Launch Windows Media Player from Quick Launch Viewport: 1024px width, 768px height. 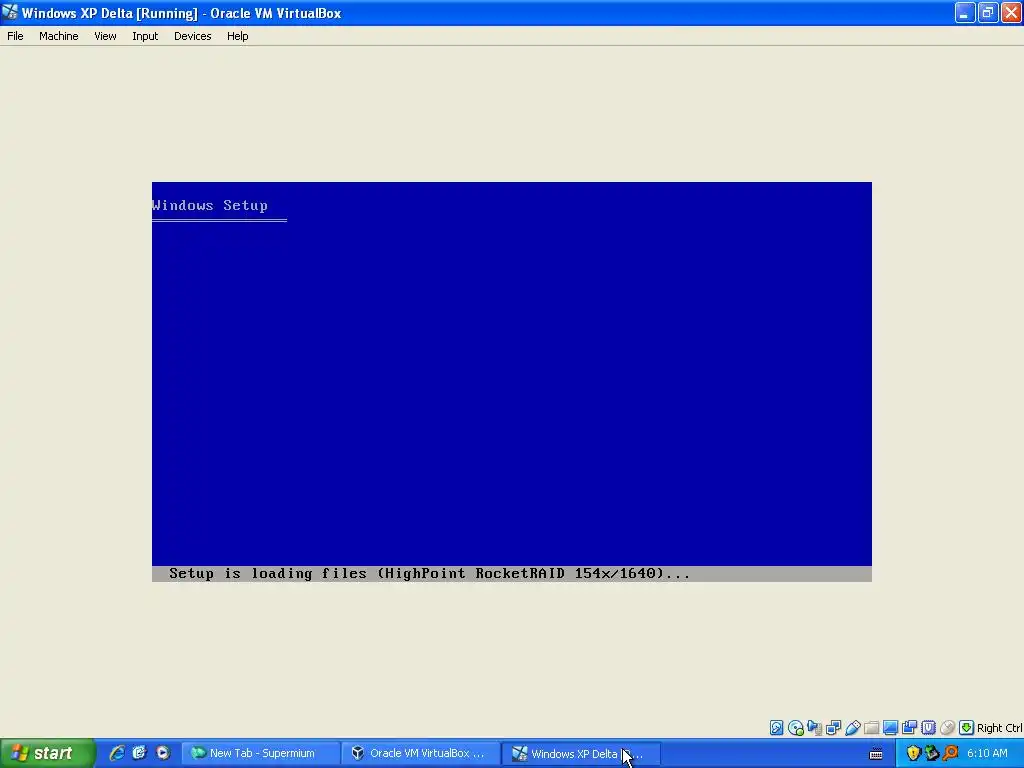coord(163,753)
